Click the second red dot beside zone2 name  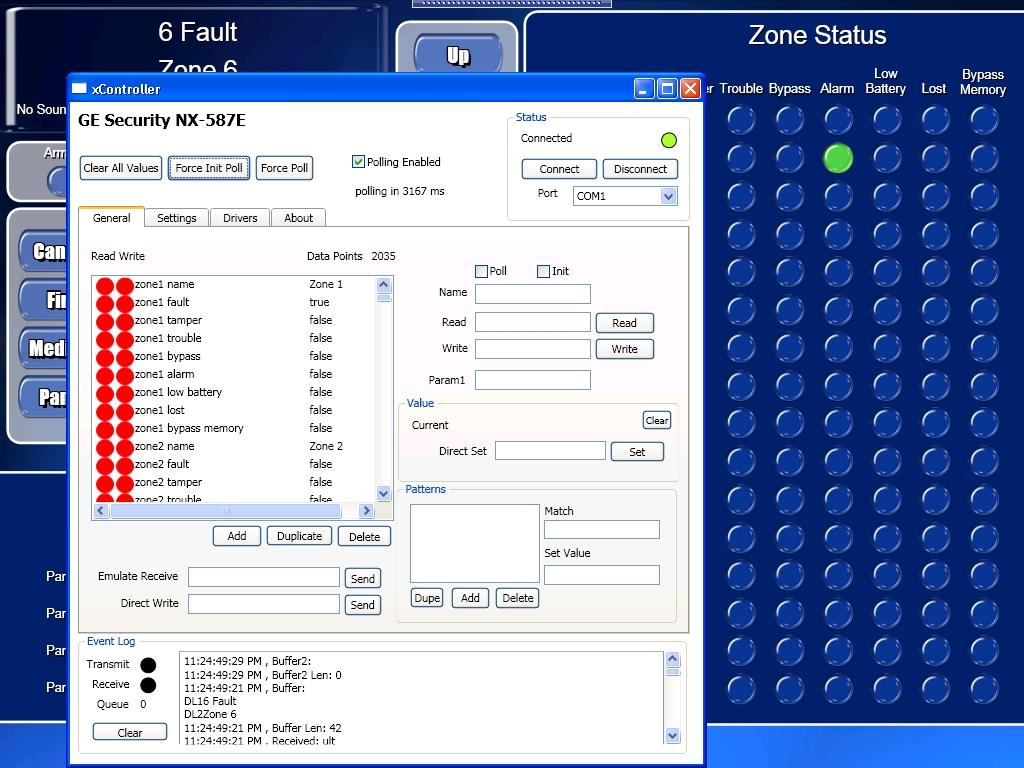pyautogui.click(x=125, y=448)
